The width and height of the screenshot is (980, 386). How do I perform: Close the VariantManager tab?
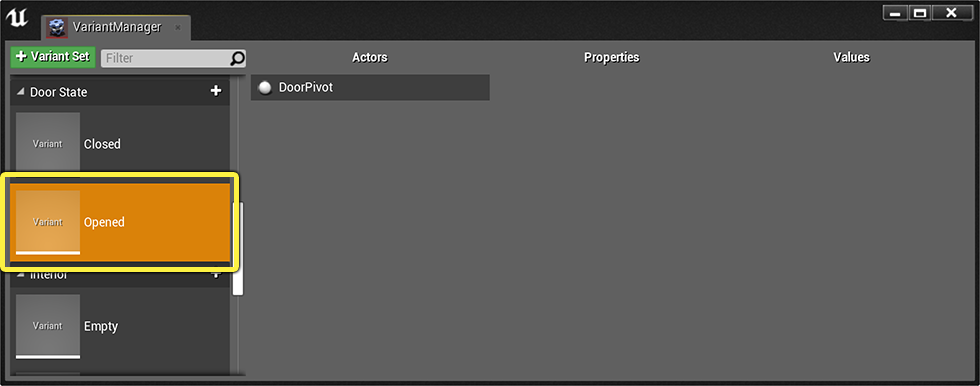point(178,27)
